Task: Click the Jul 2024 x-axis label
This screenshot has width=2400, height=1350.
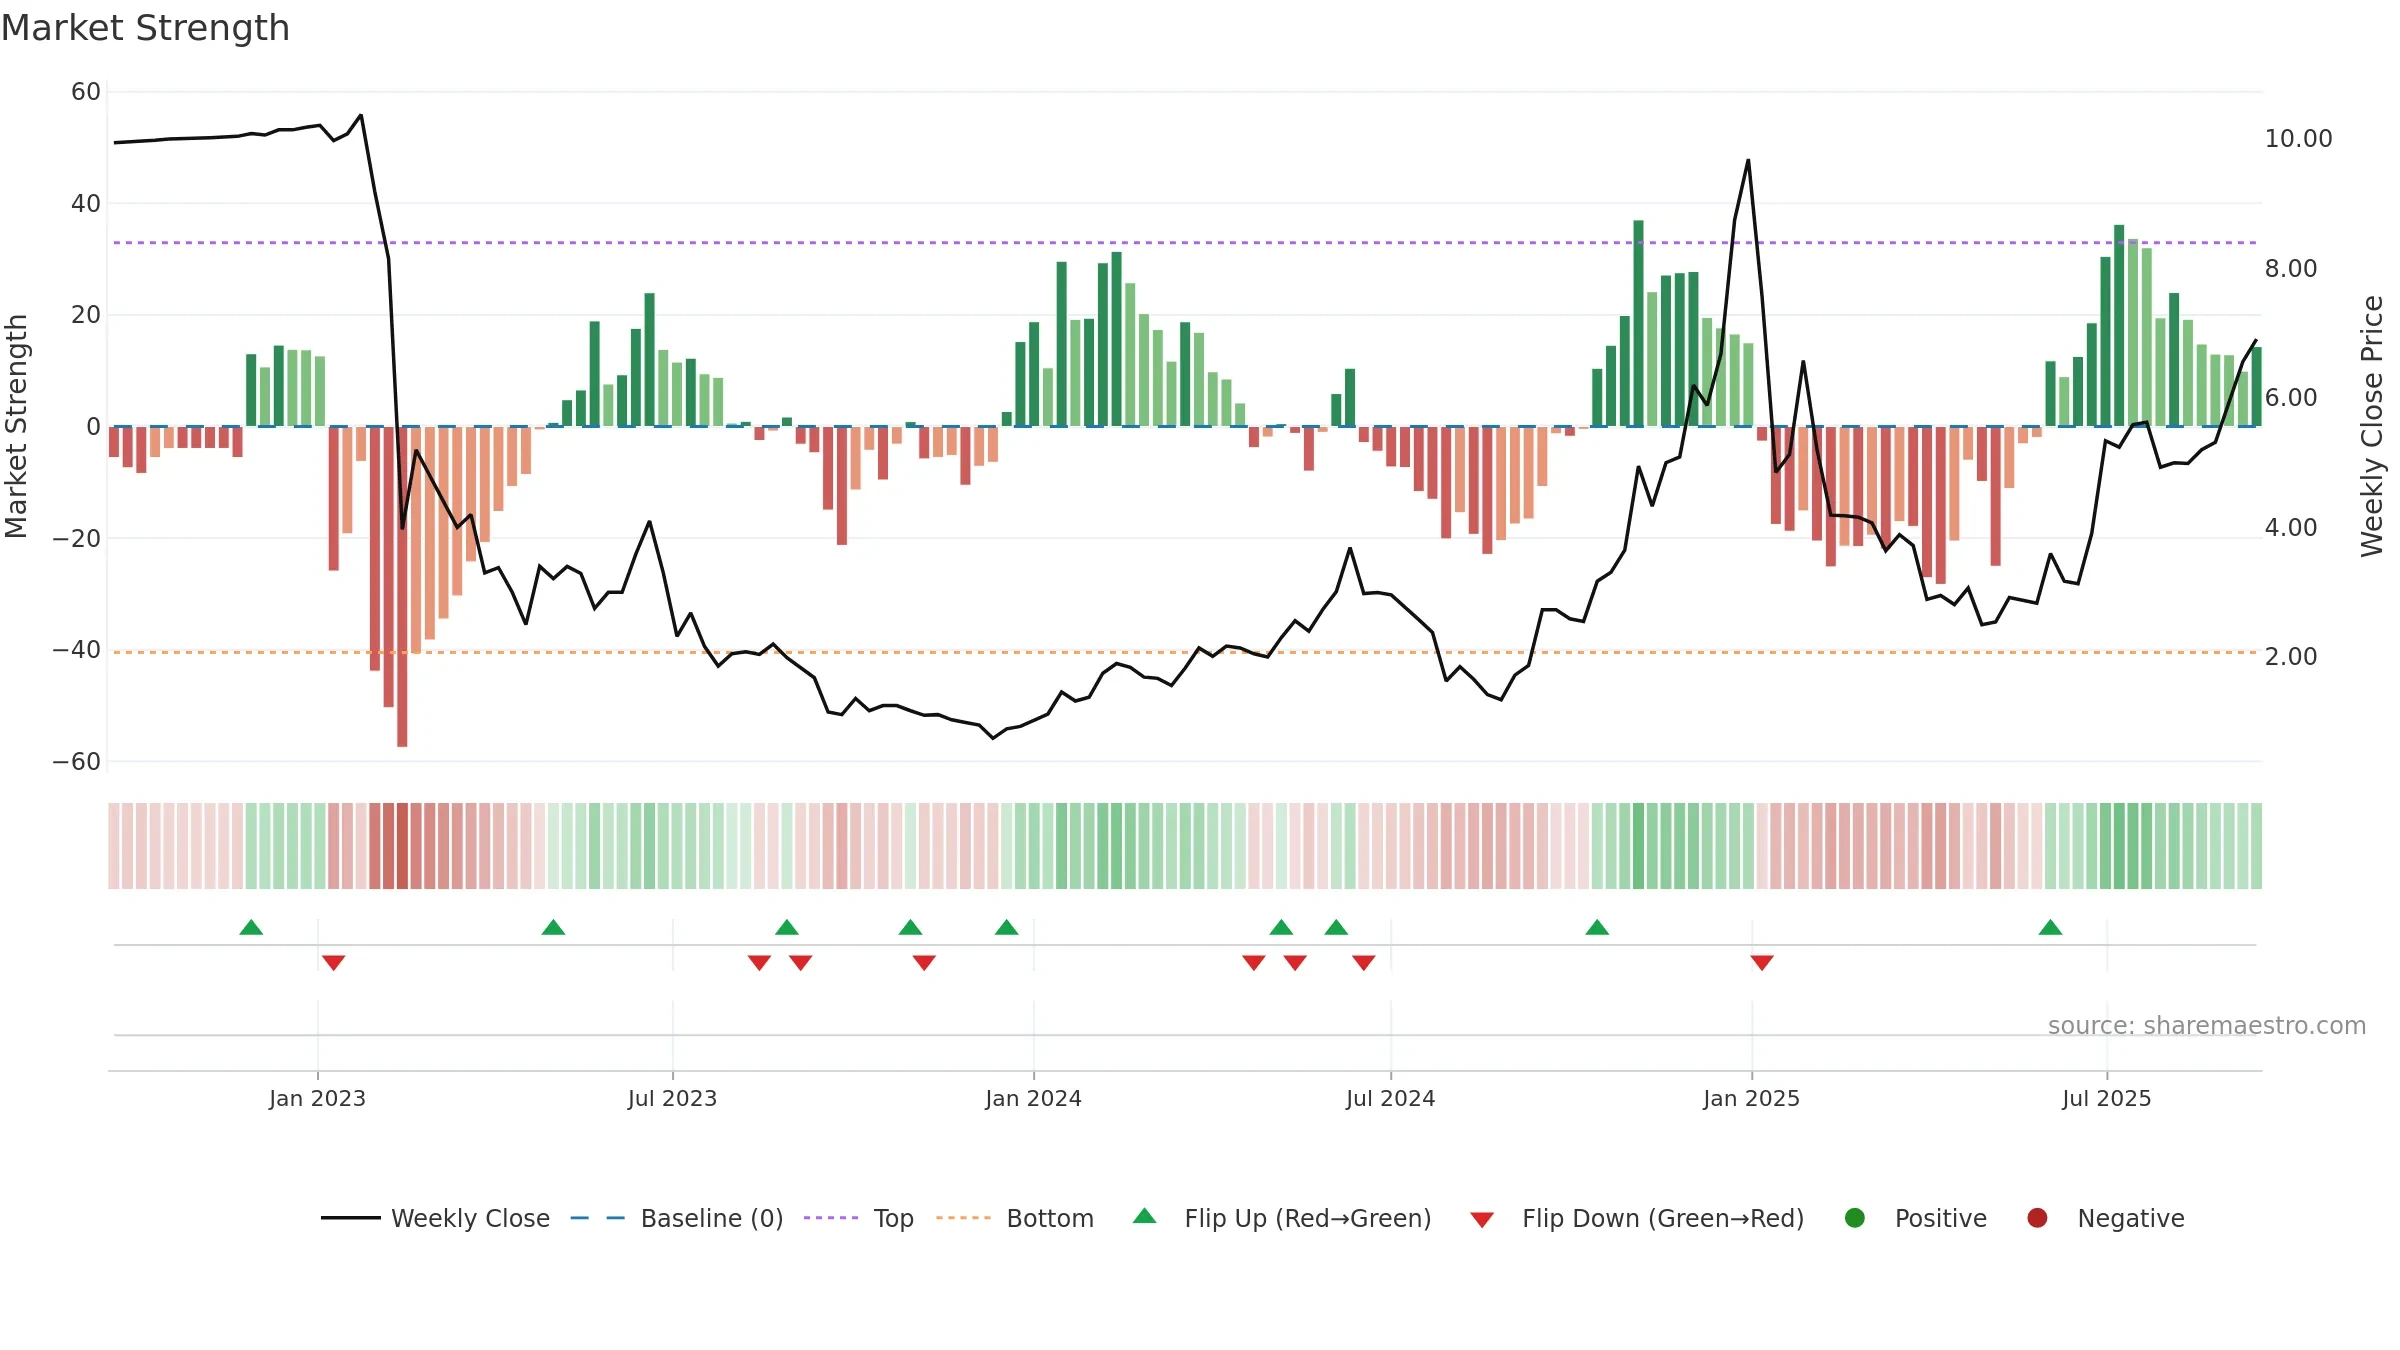Action: [1390, 1098]
